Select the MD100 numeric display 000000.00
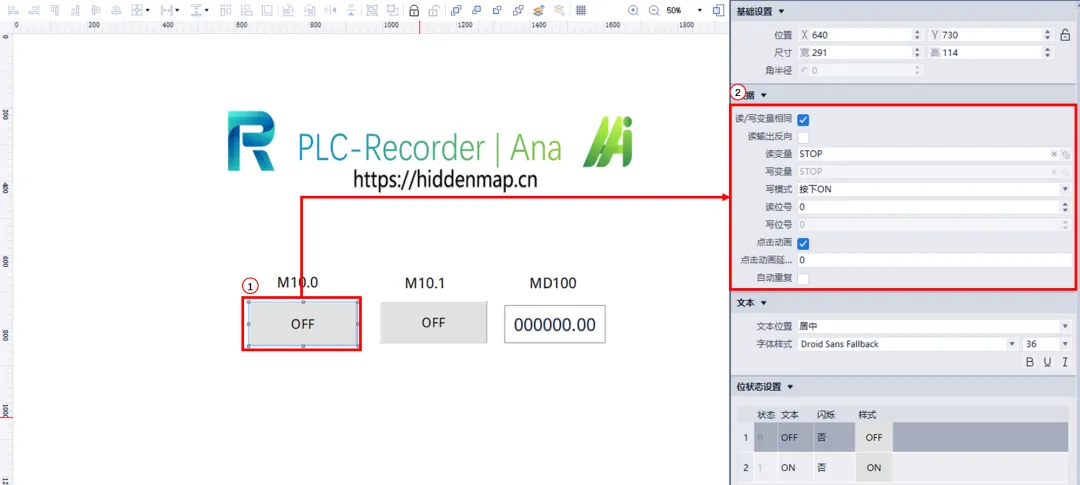This screenshot has width=1080, height=485. tap(554, 324)
